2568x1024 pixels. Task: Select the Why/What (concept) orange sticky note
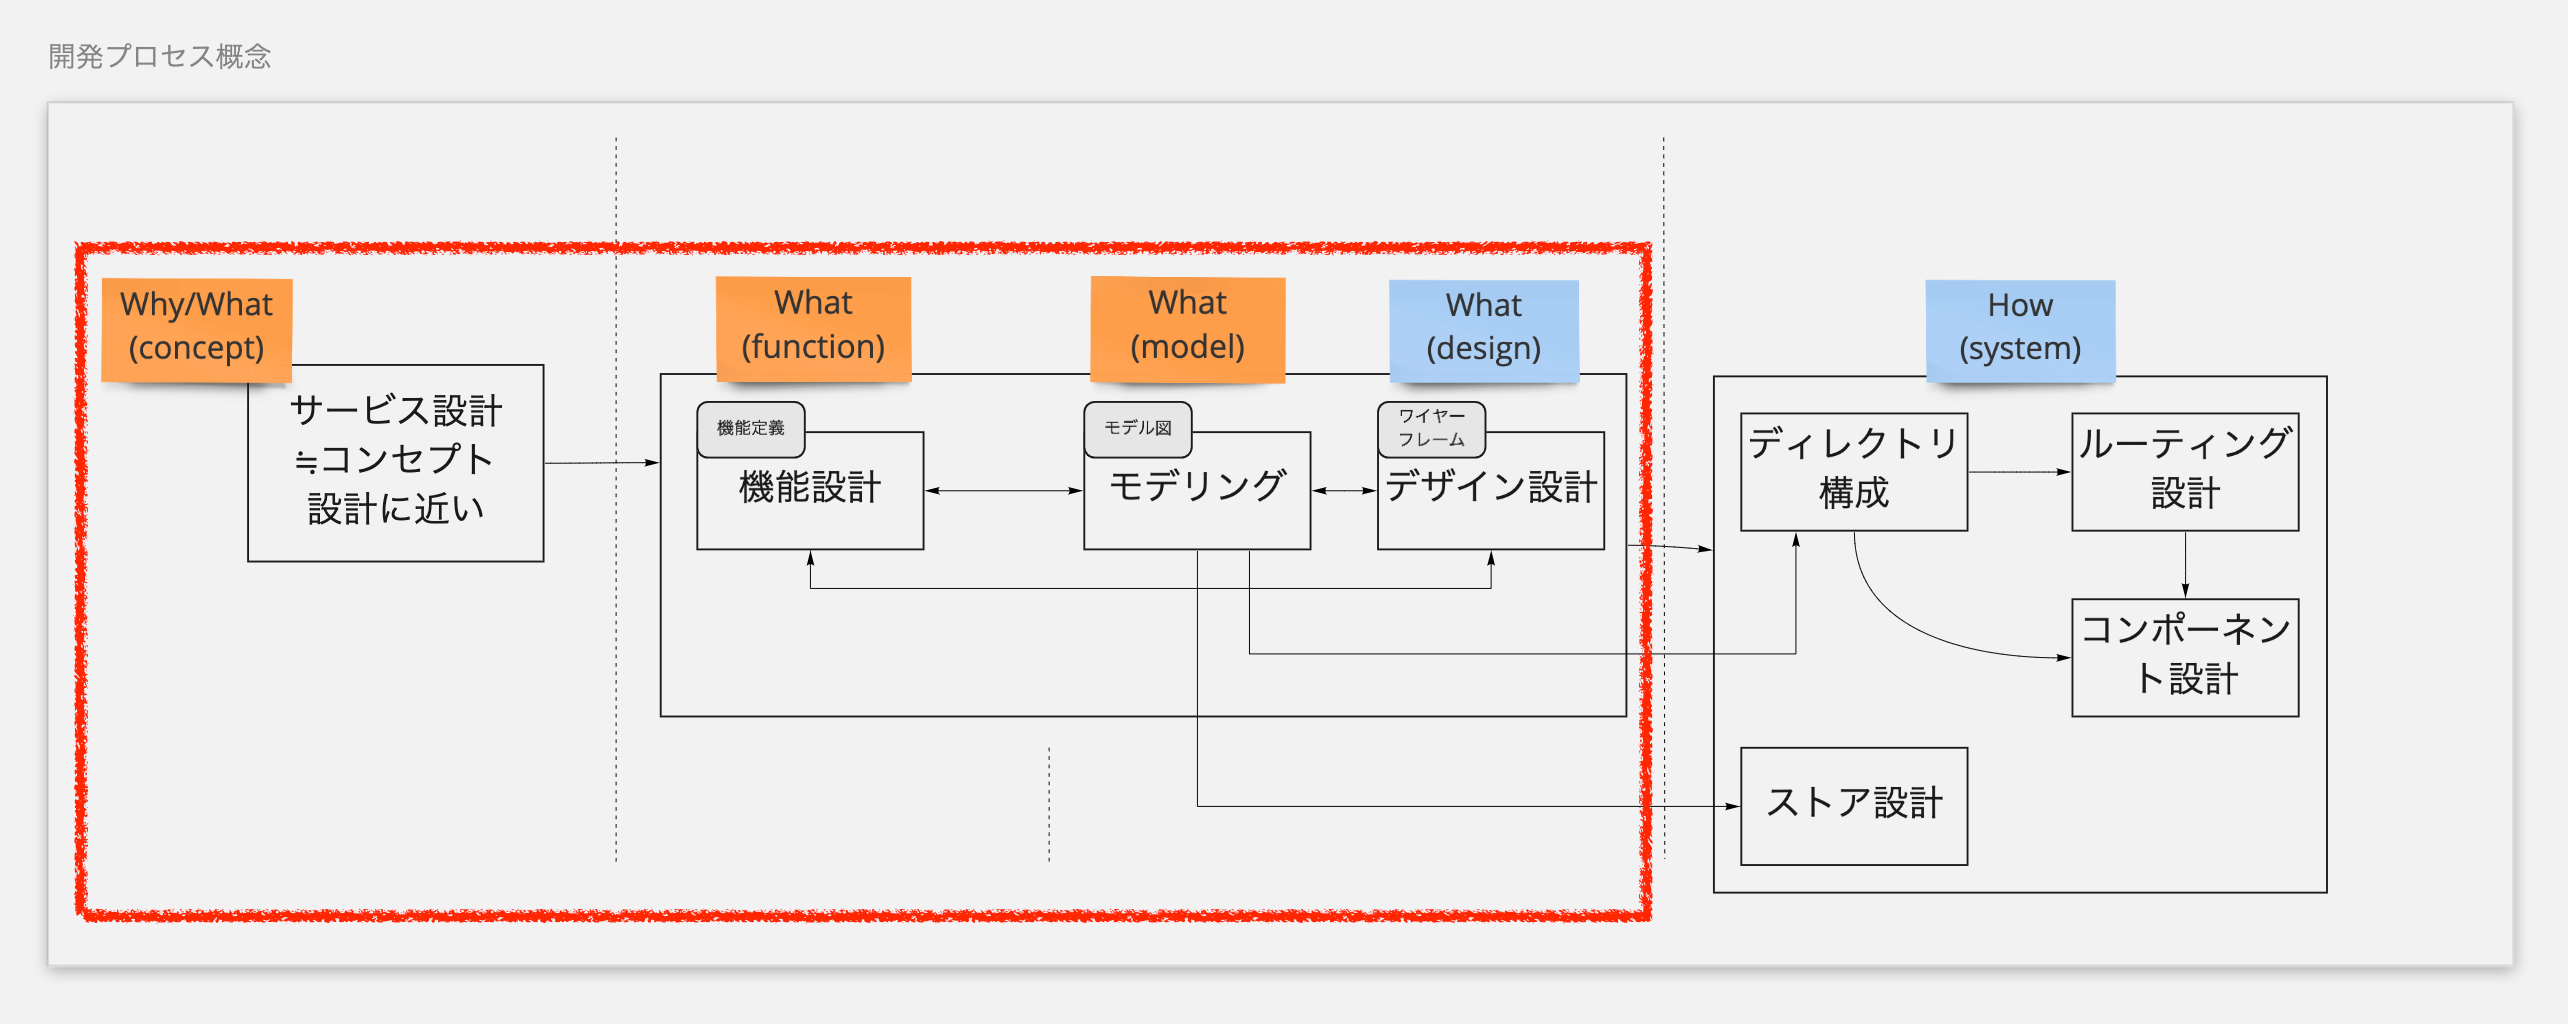[196, 327]
